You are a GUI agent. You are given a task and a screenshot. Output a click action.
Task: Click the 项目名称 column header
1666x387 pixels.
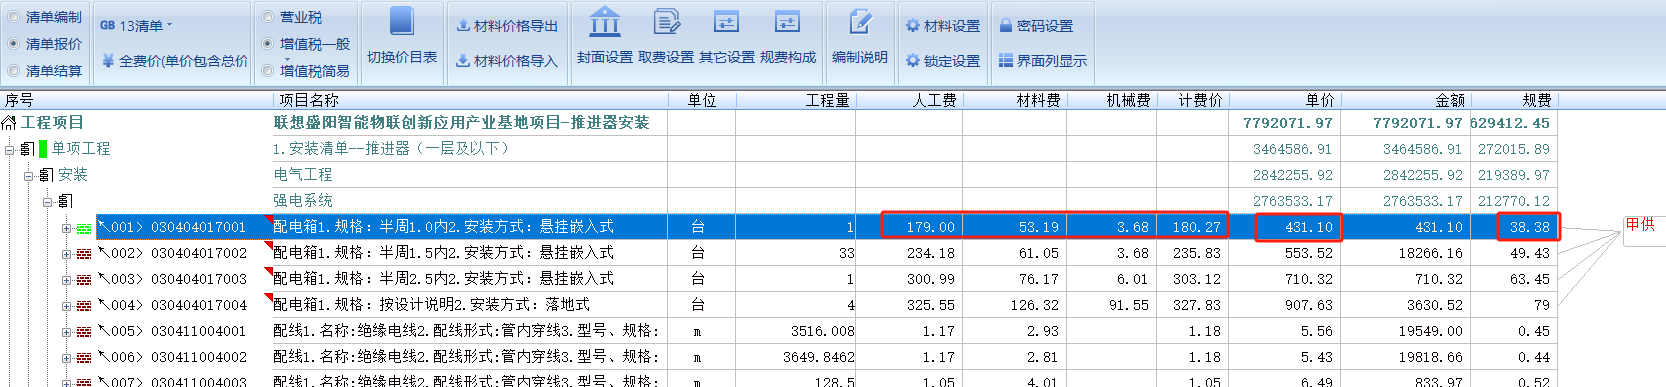tap(471, 100)
